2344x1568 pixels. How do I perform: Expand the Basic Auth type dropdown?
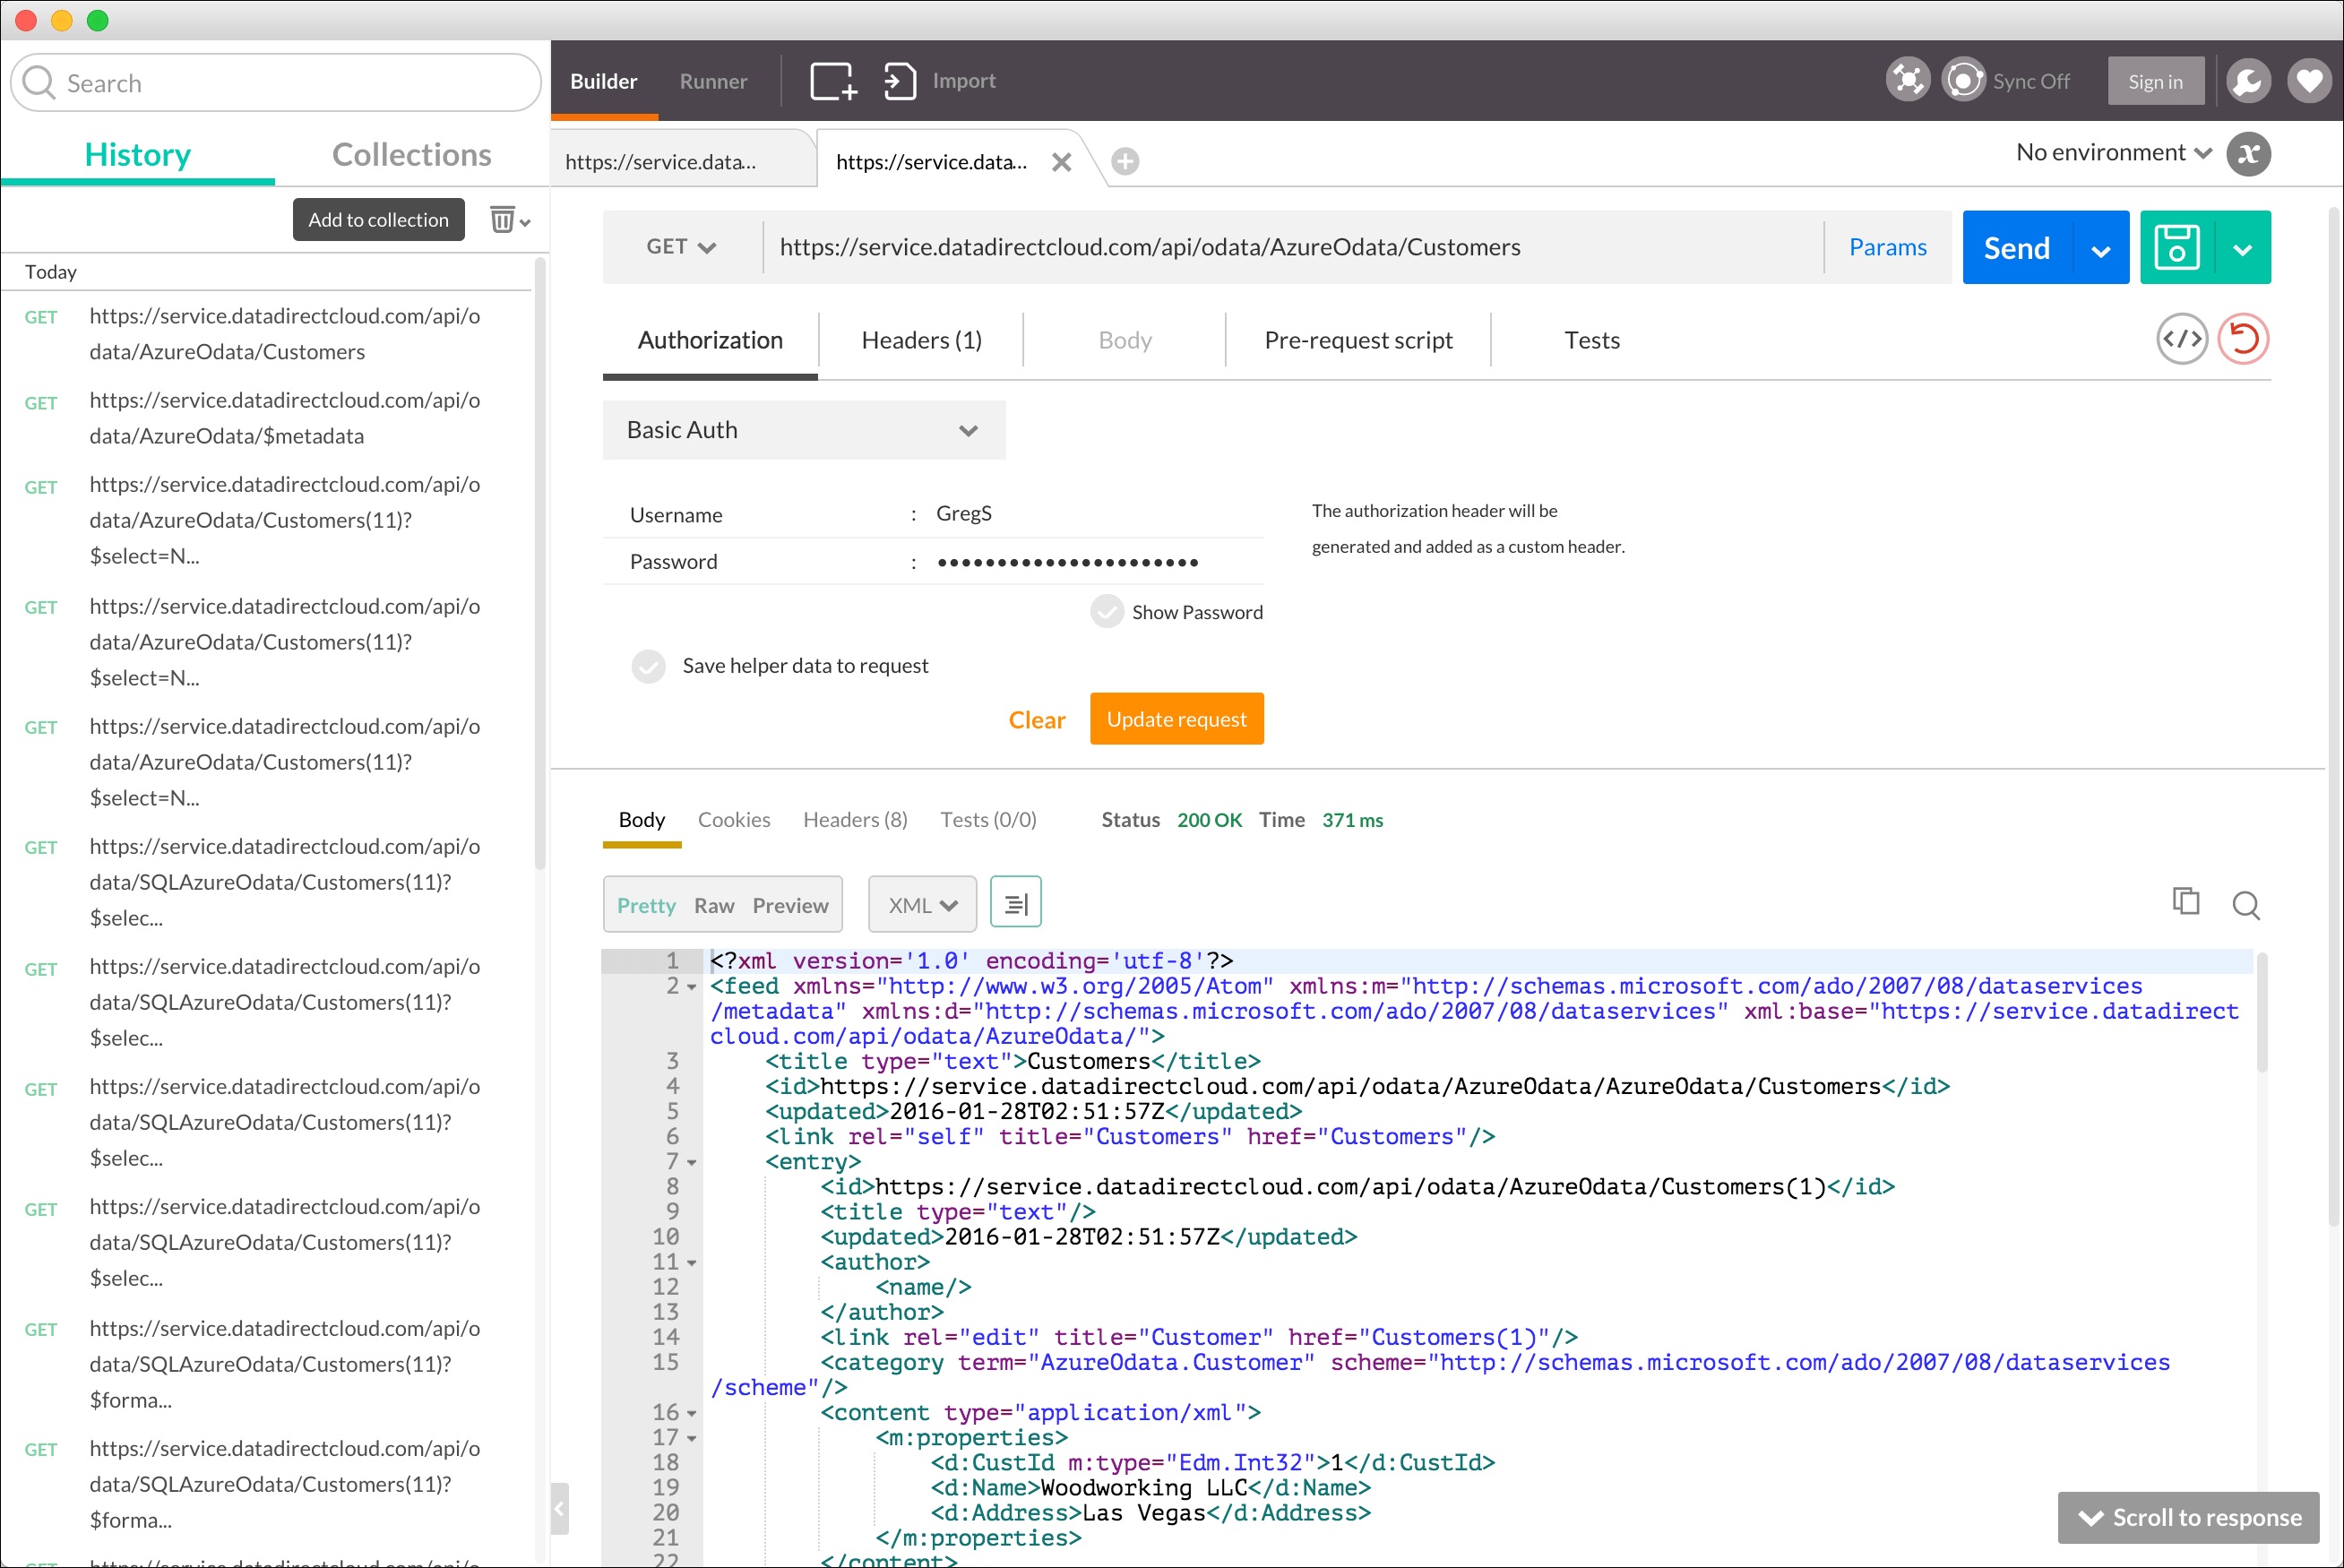(803, 430)
